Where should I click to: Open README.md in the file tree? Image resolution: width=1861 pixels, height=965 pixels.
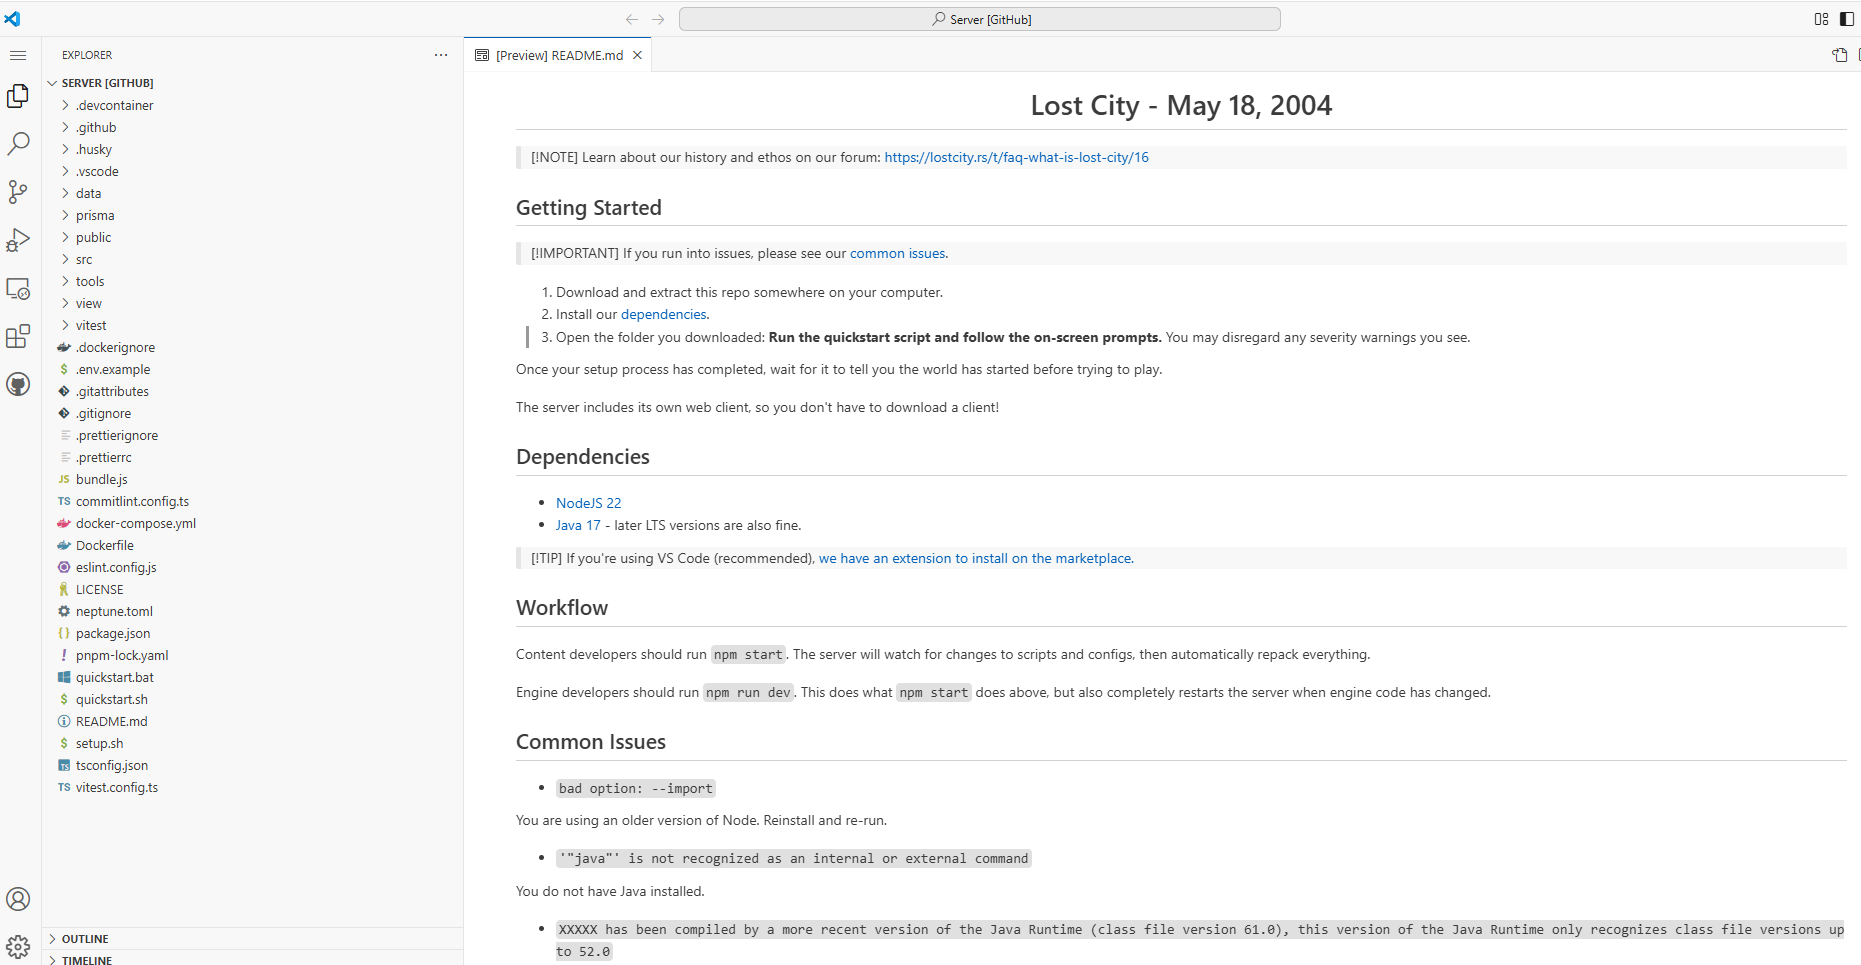tap(253, 721)
